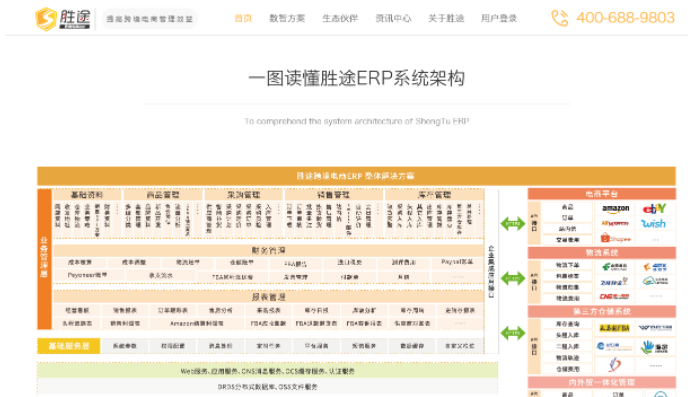Click the 第三方仓储系统 panel header

602,311
